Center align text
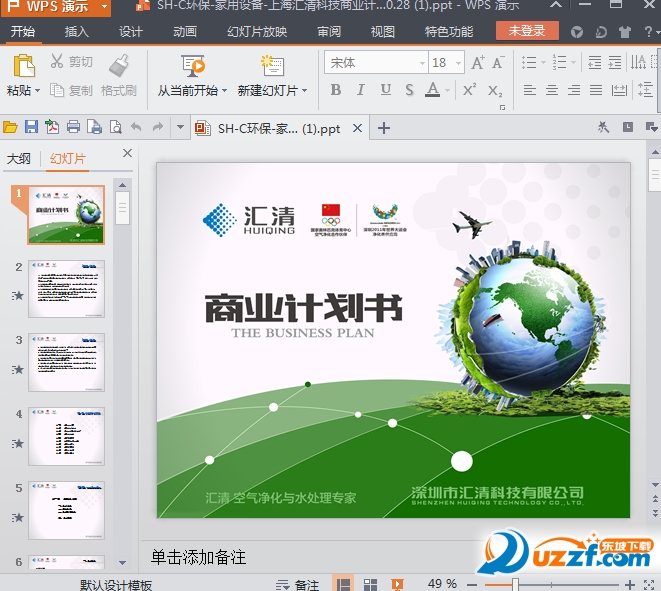This screenshot has height=591, width=661. click(552, 90)
